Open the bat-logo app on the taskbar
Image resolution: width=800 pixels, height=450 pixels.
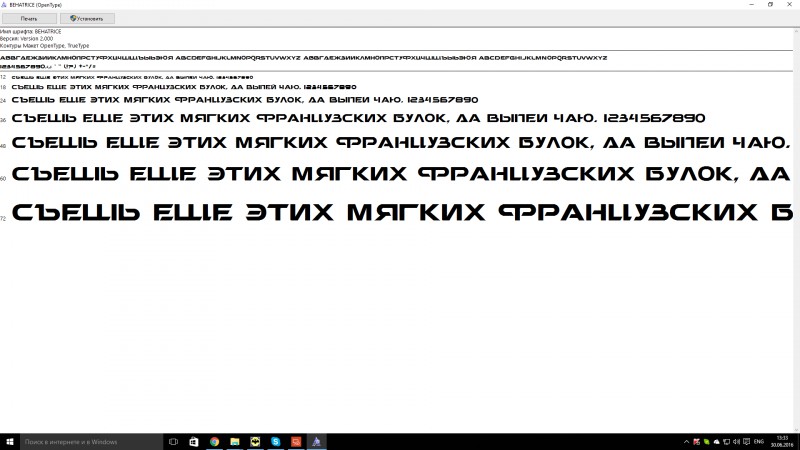[255, 442]
